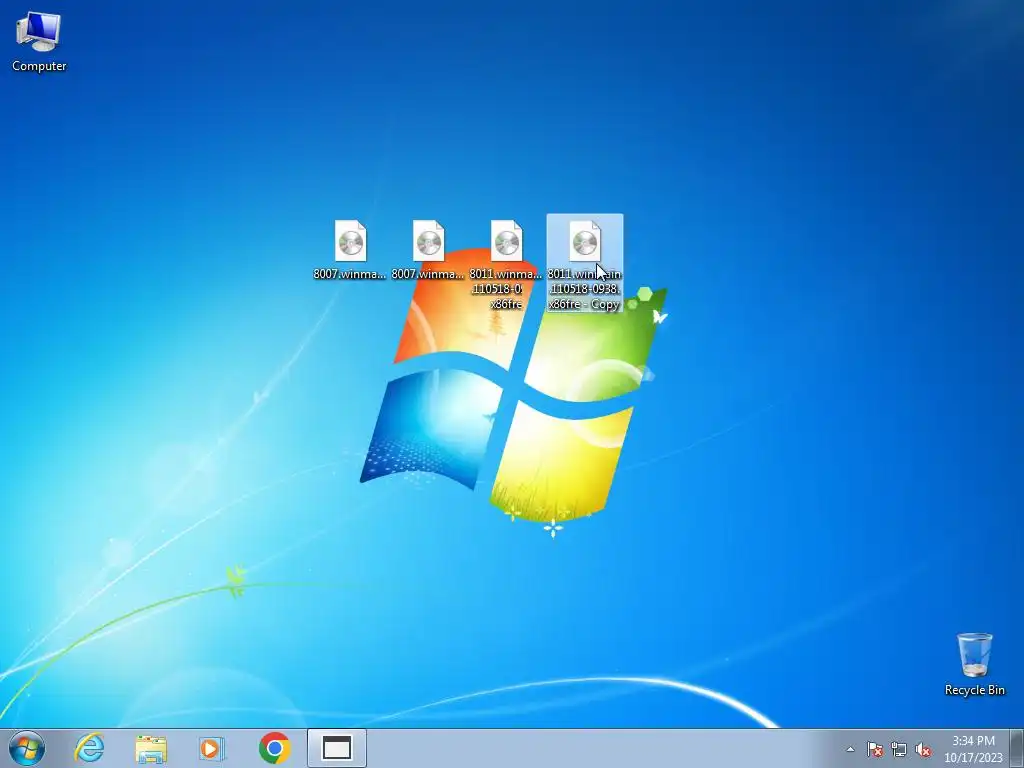Screen dimensions: 1024x768
Task: Select the 8007.winma... file beside the 8011 file
Action: [428, 250]
